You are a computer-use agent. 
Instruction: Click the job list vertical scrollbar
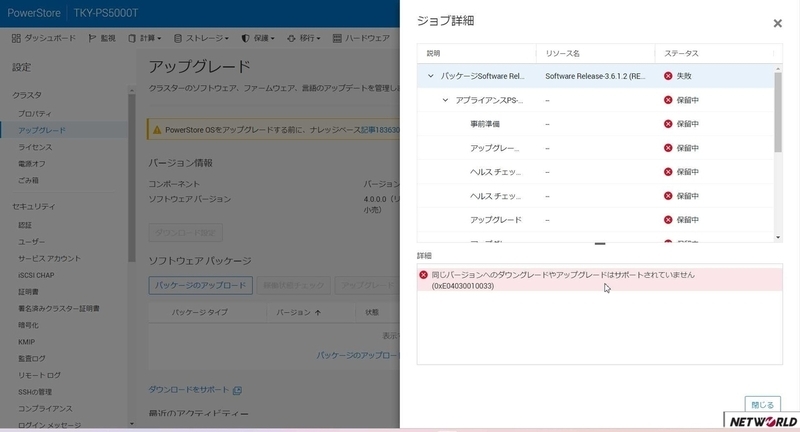[778, 112]
